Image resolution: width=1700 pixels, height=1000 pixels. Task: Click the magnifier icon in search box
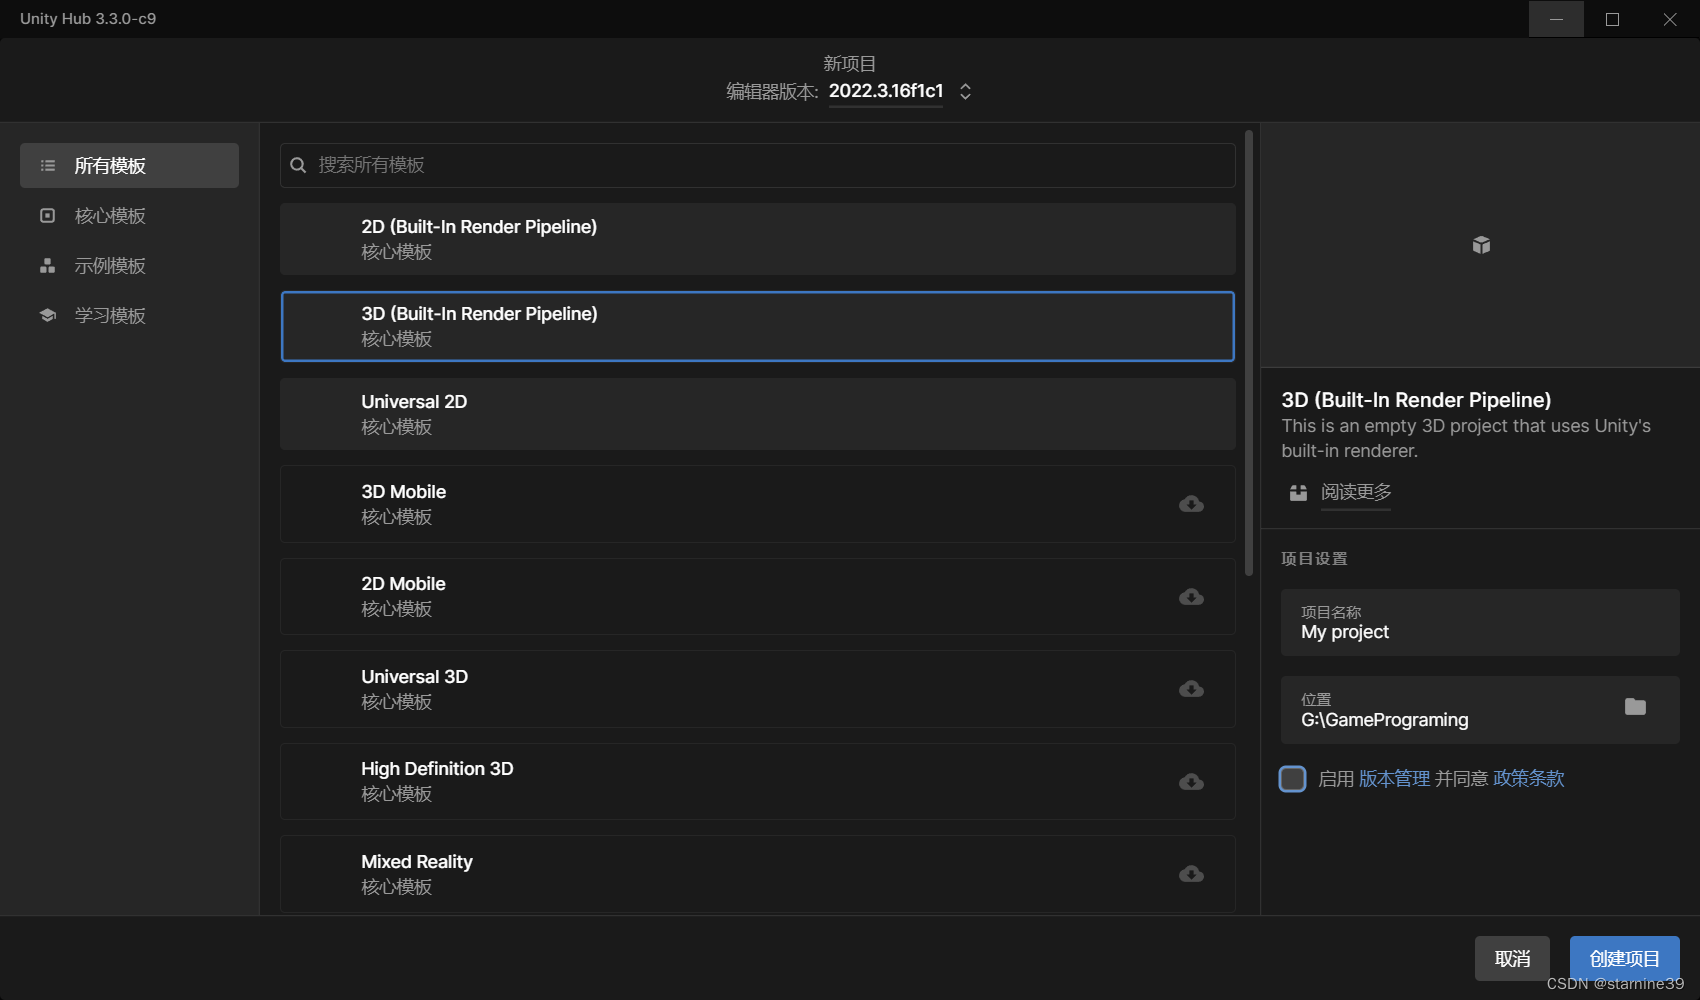coord(298,165)
